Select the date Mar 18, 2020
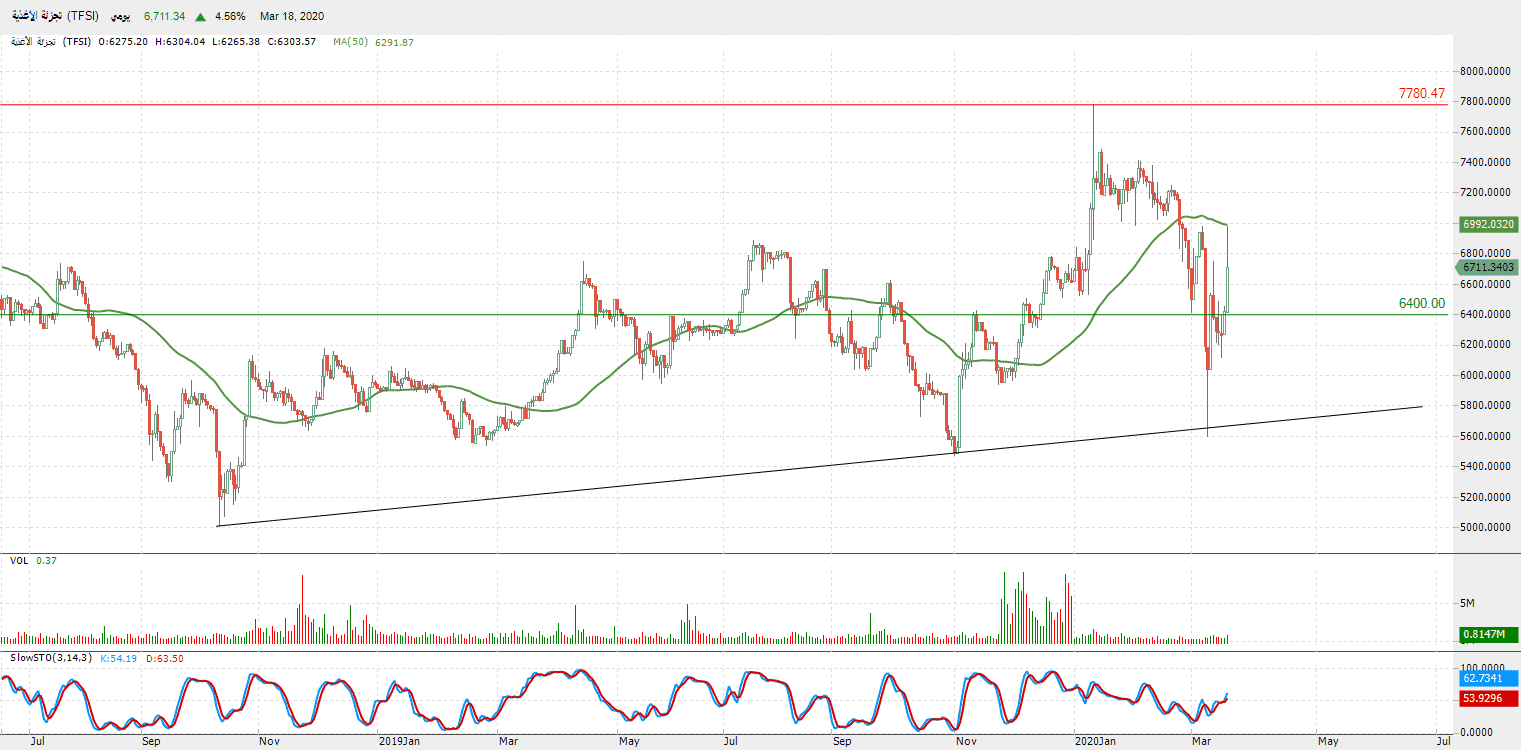Viewport: 1521px width, 750px height. click(x=292, y=17)
